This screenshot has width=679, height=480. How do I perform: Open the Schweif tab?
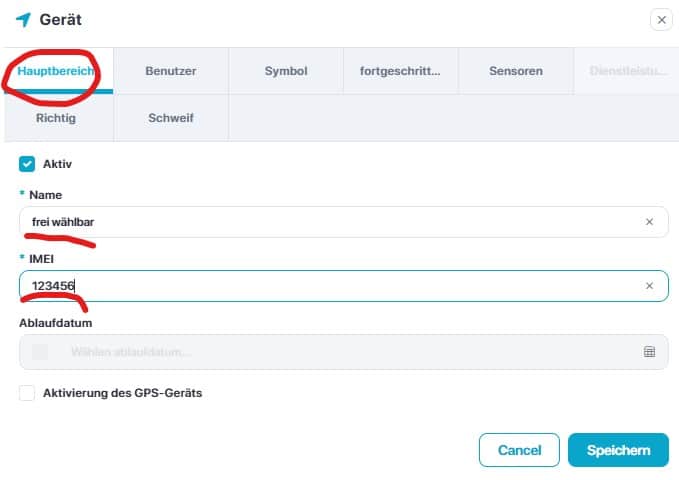tap(171, 118)
